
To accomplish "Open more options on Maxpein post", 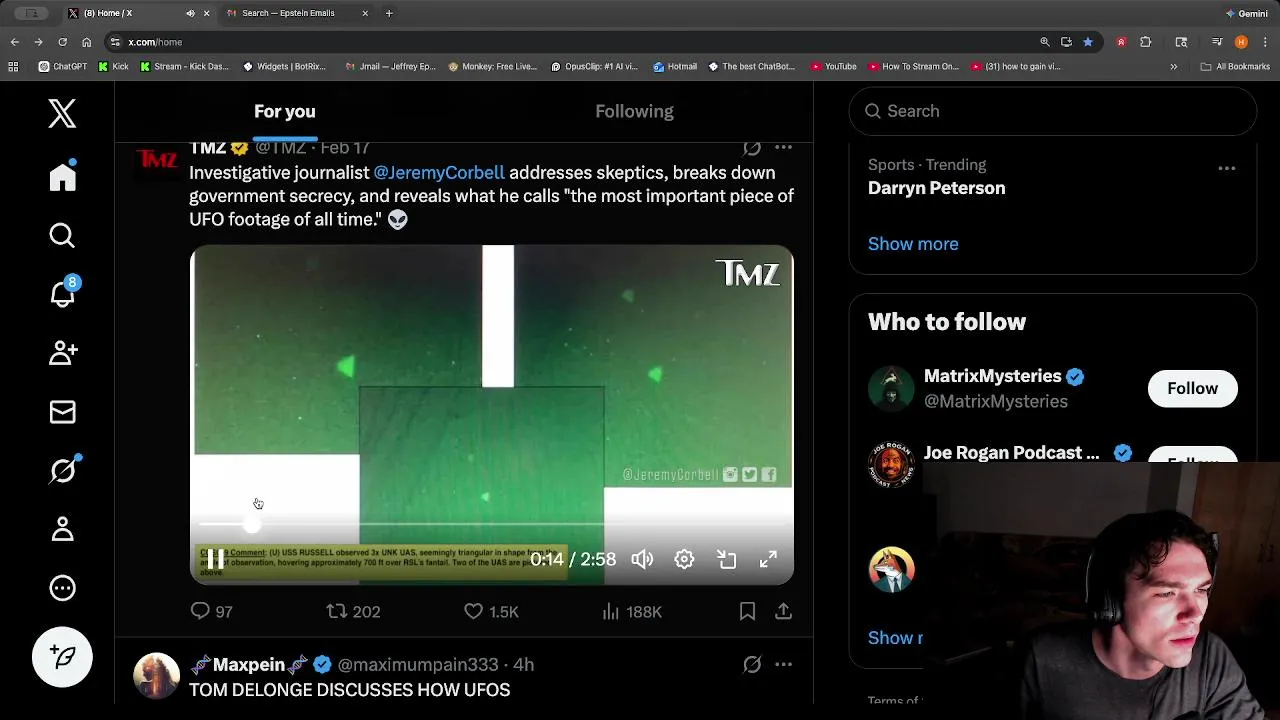I will point(784,664).
